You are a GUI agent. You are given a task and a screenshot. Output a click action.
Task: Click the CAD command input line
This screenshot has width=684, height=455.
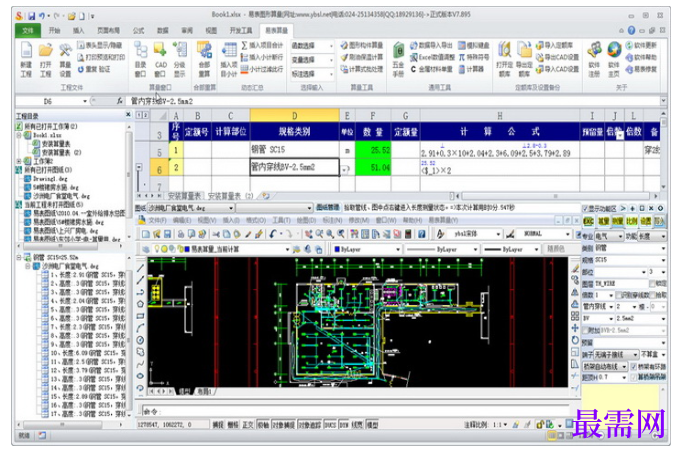(x=356, y=411)
